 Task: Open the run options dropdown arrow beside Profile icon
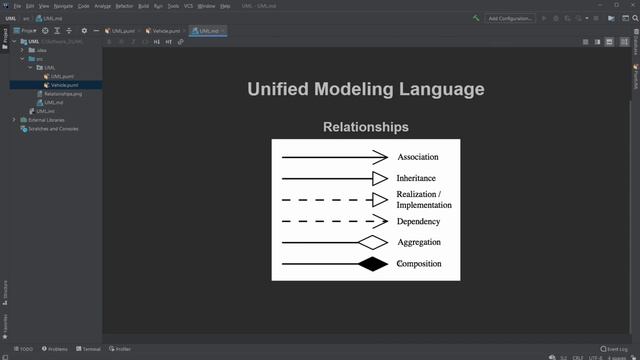click(x=587, y=18)
